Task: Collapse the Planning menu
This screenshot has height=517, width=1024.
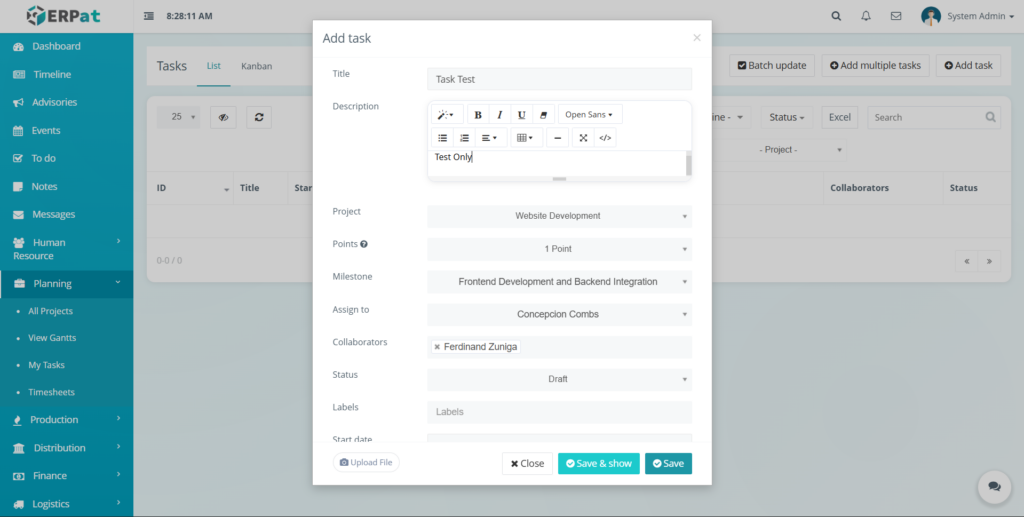Action: click(67, 284)
